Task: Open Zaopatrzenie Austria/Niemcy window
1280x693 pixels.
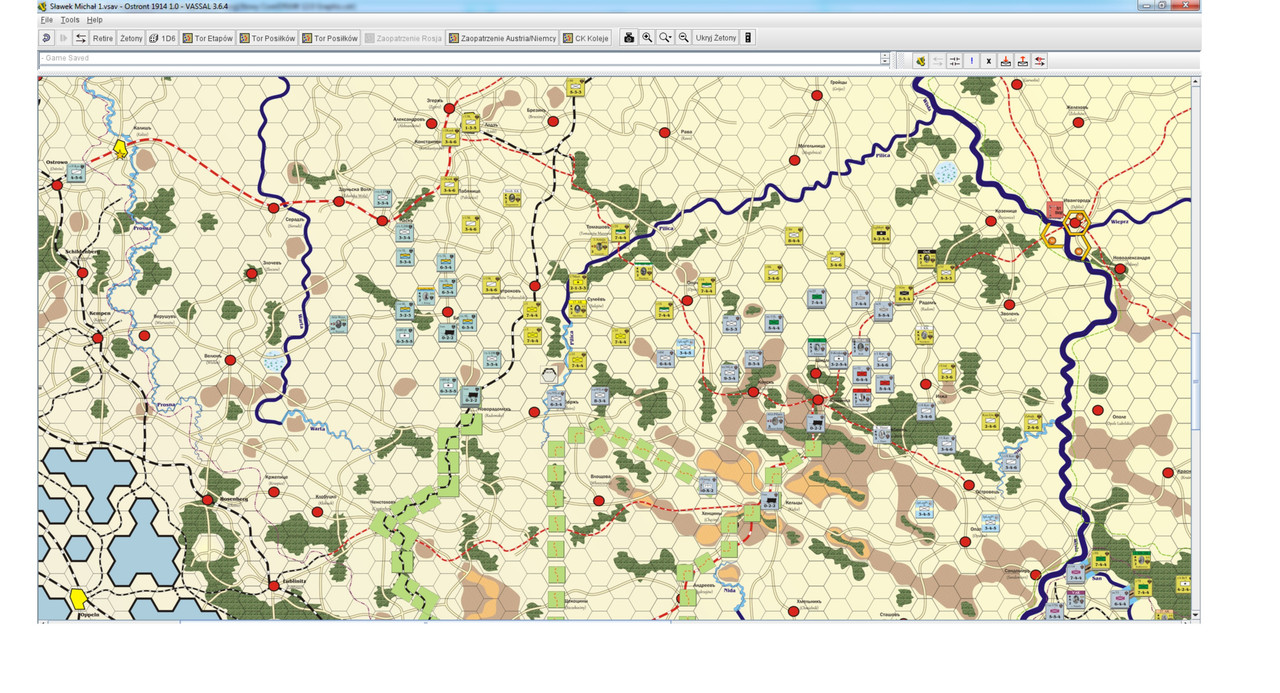Action: pos(502,38)
